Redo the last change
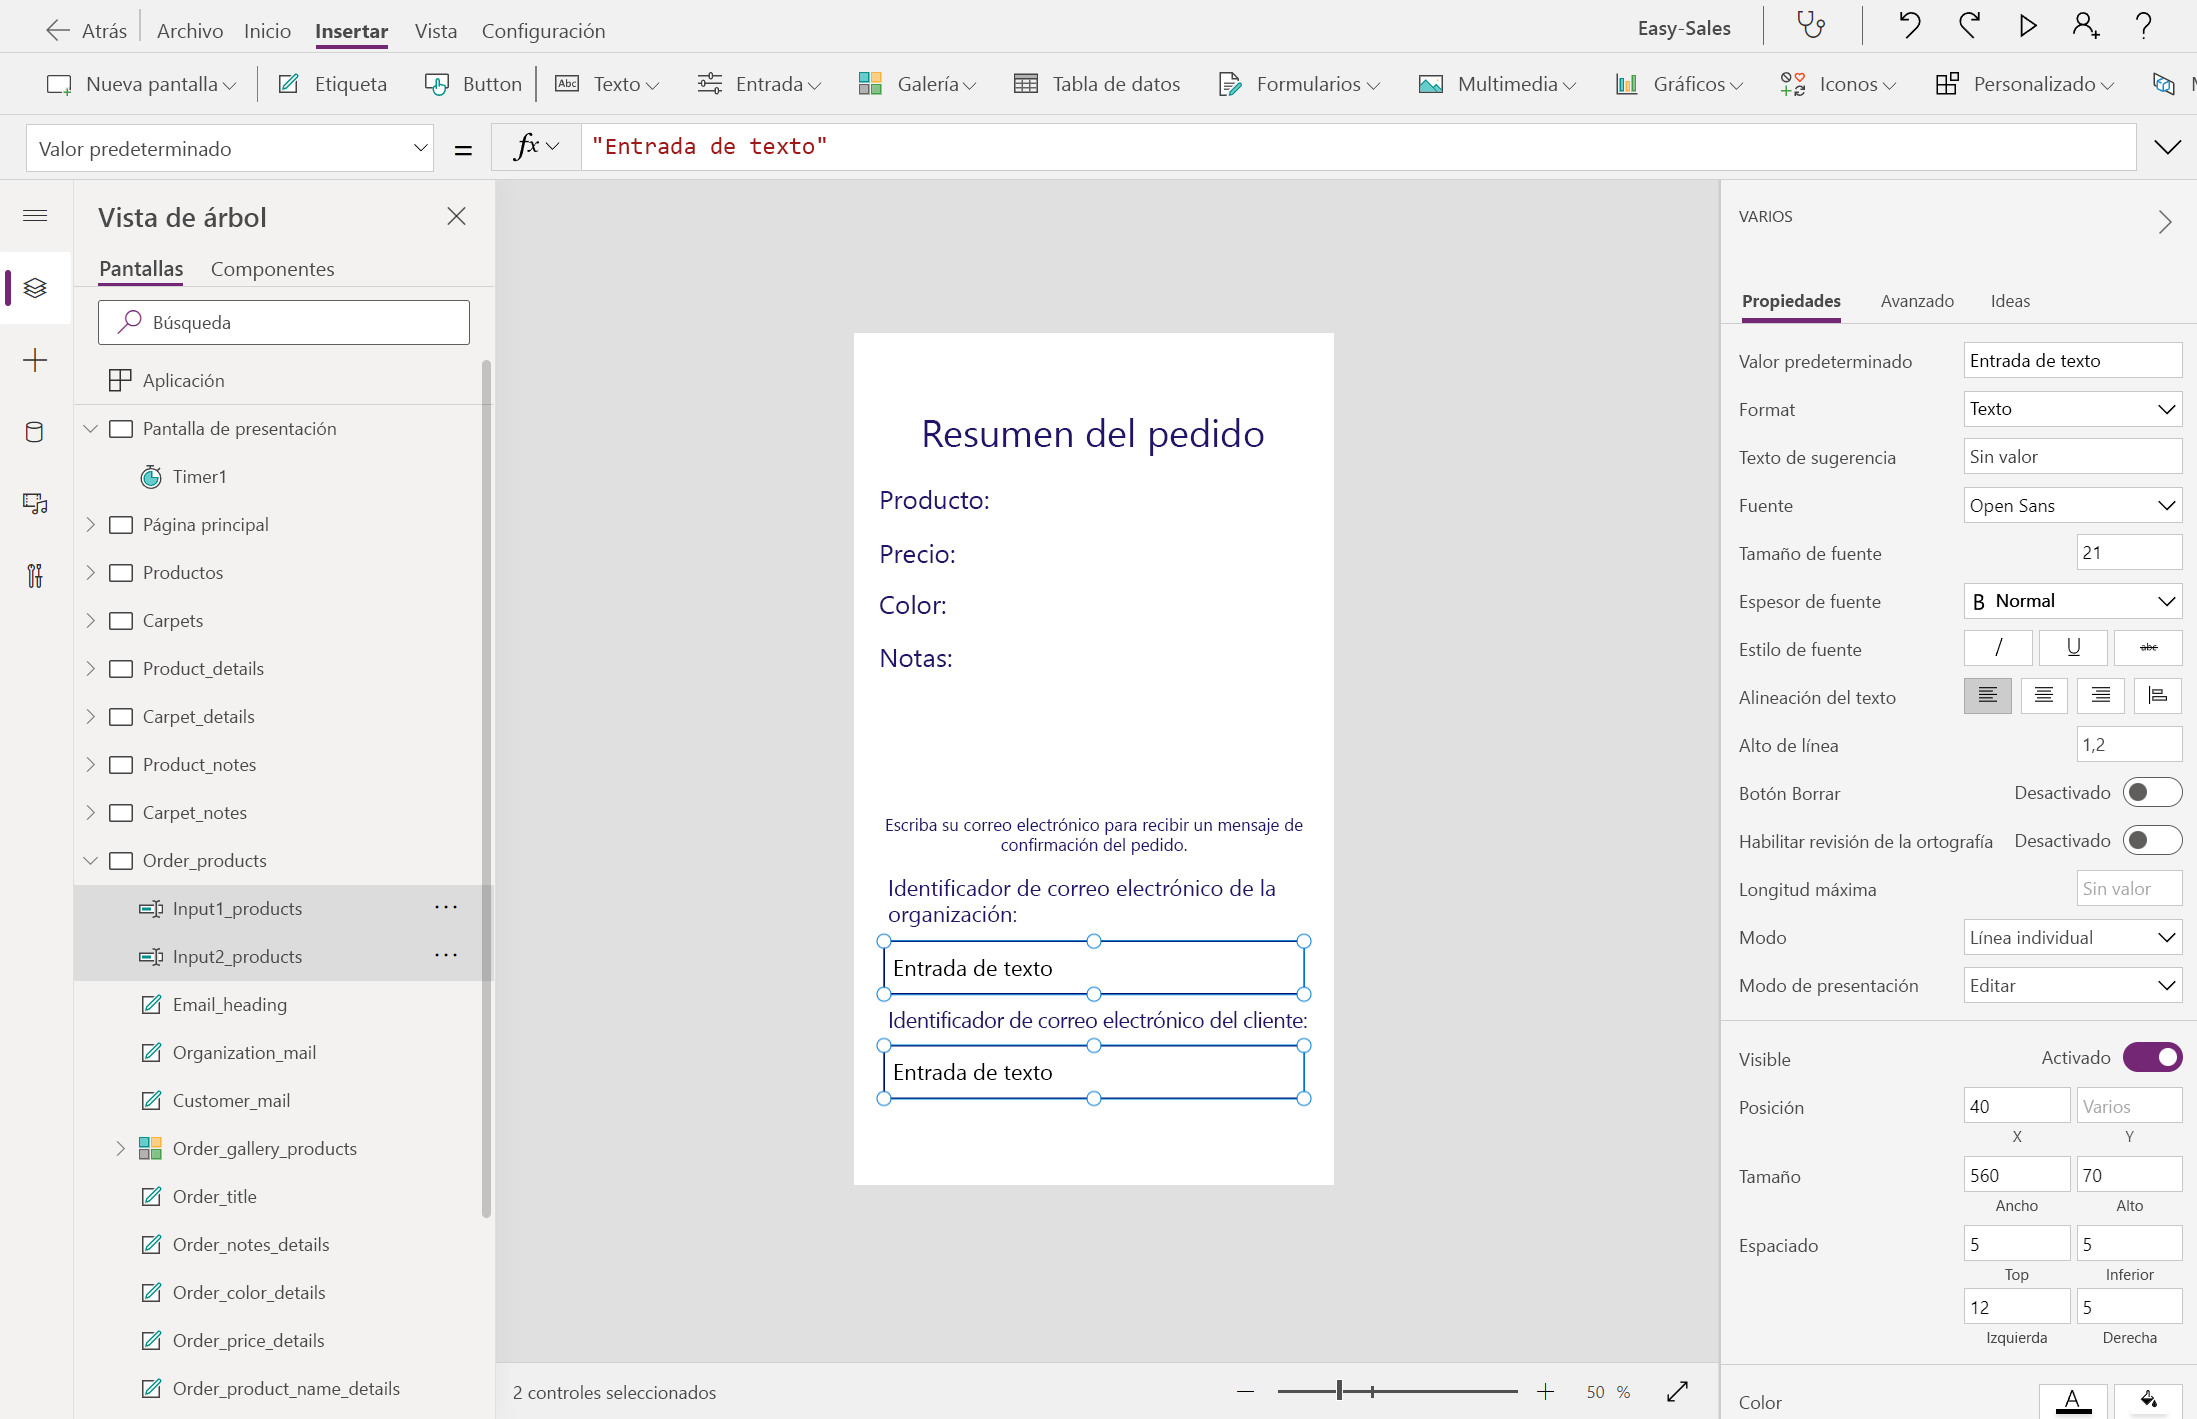Screen dimensions: 2197x1419 pos(1969,25)
